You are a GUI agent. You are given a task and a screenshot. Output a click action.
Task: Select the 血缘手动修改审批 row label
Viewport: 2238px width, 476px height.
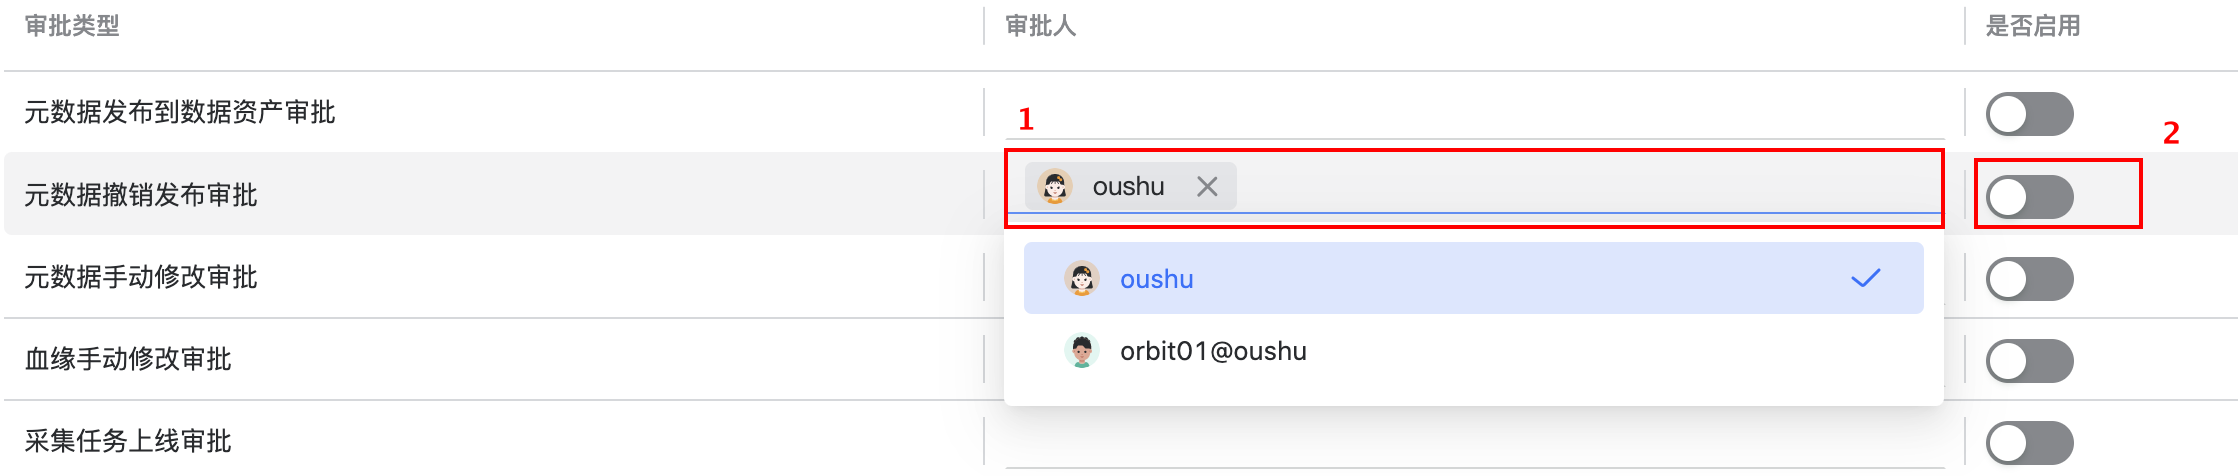(128, 359)
